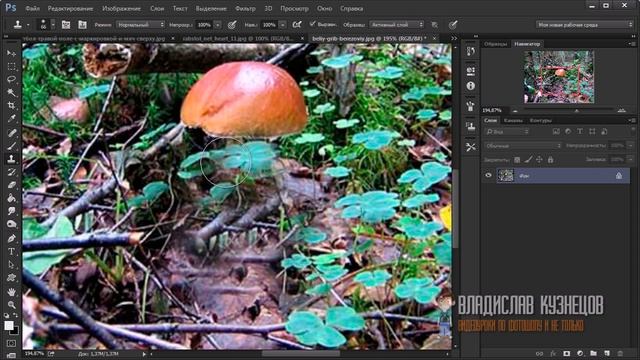Open the 'Фильтр' menu

pyautogui.click(x=245, y=8)
